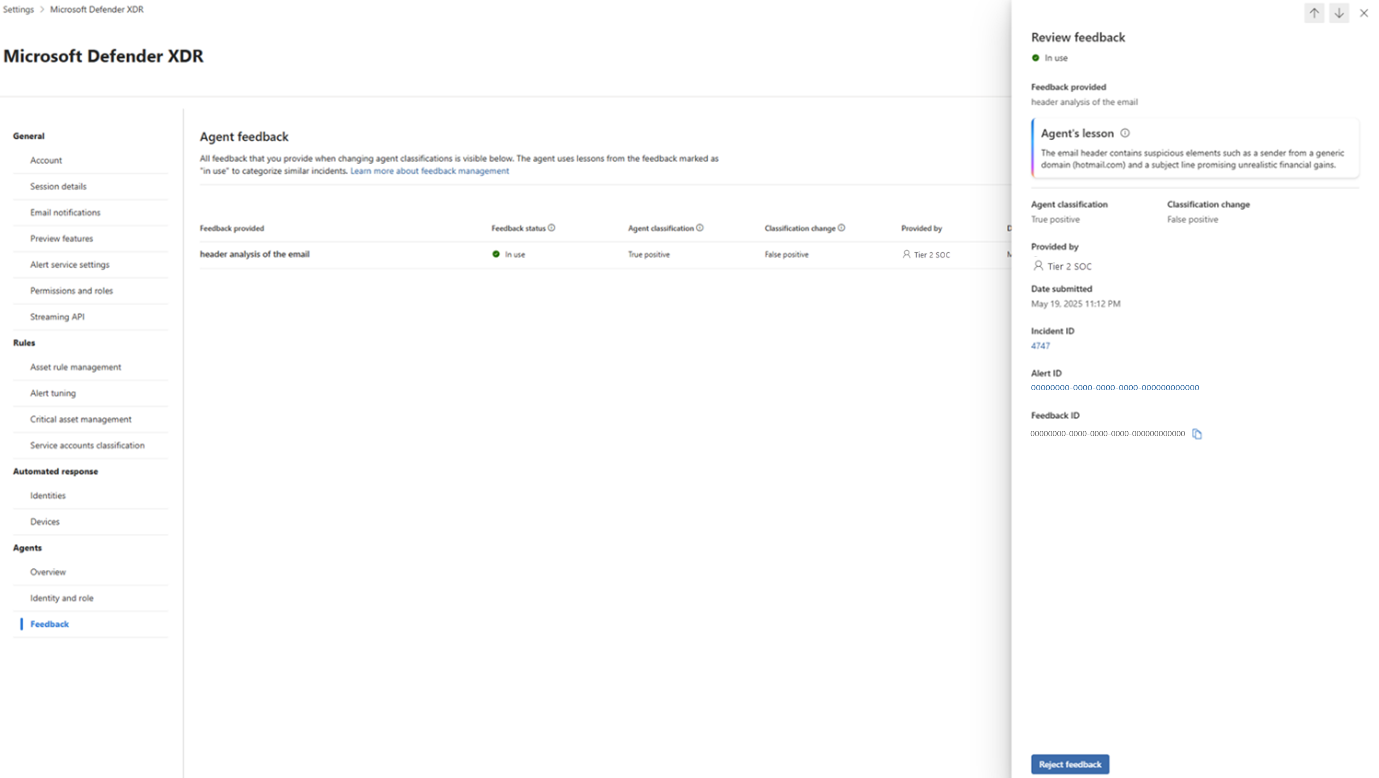Click 'In use' status text in table row
This screenshot has height=778, width=1379.
(x=515, y=254)
